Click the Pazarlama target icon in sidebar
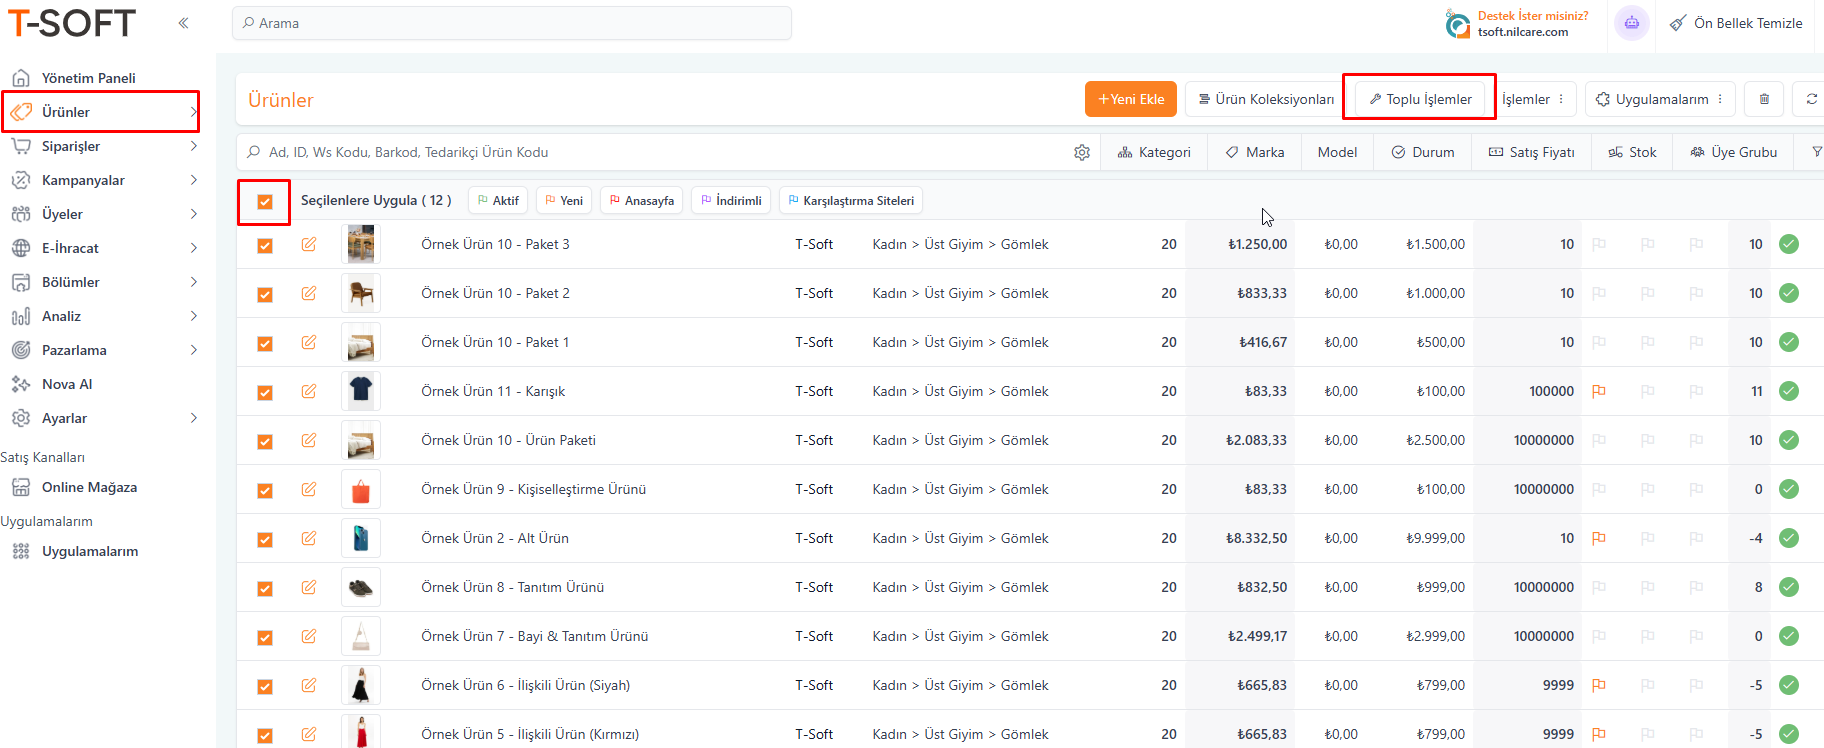Viewport: 1824px width, 748px height. [21, 350]
